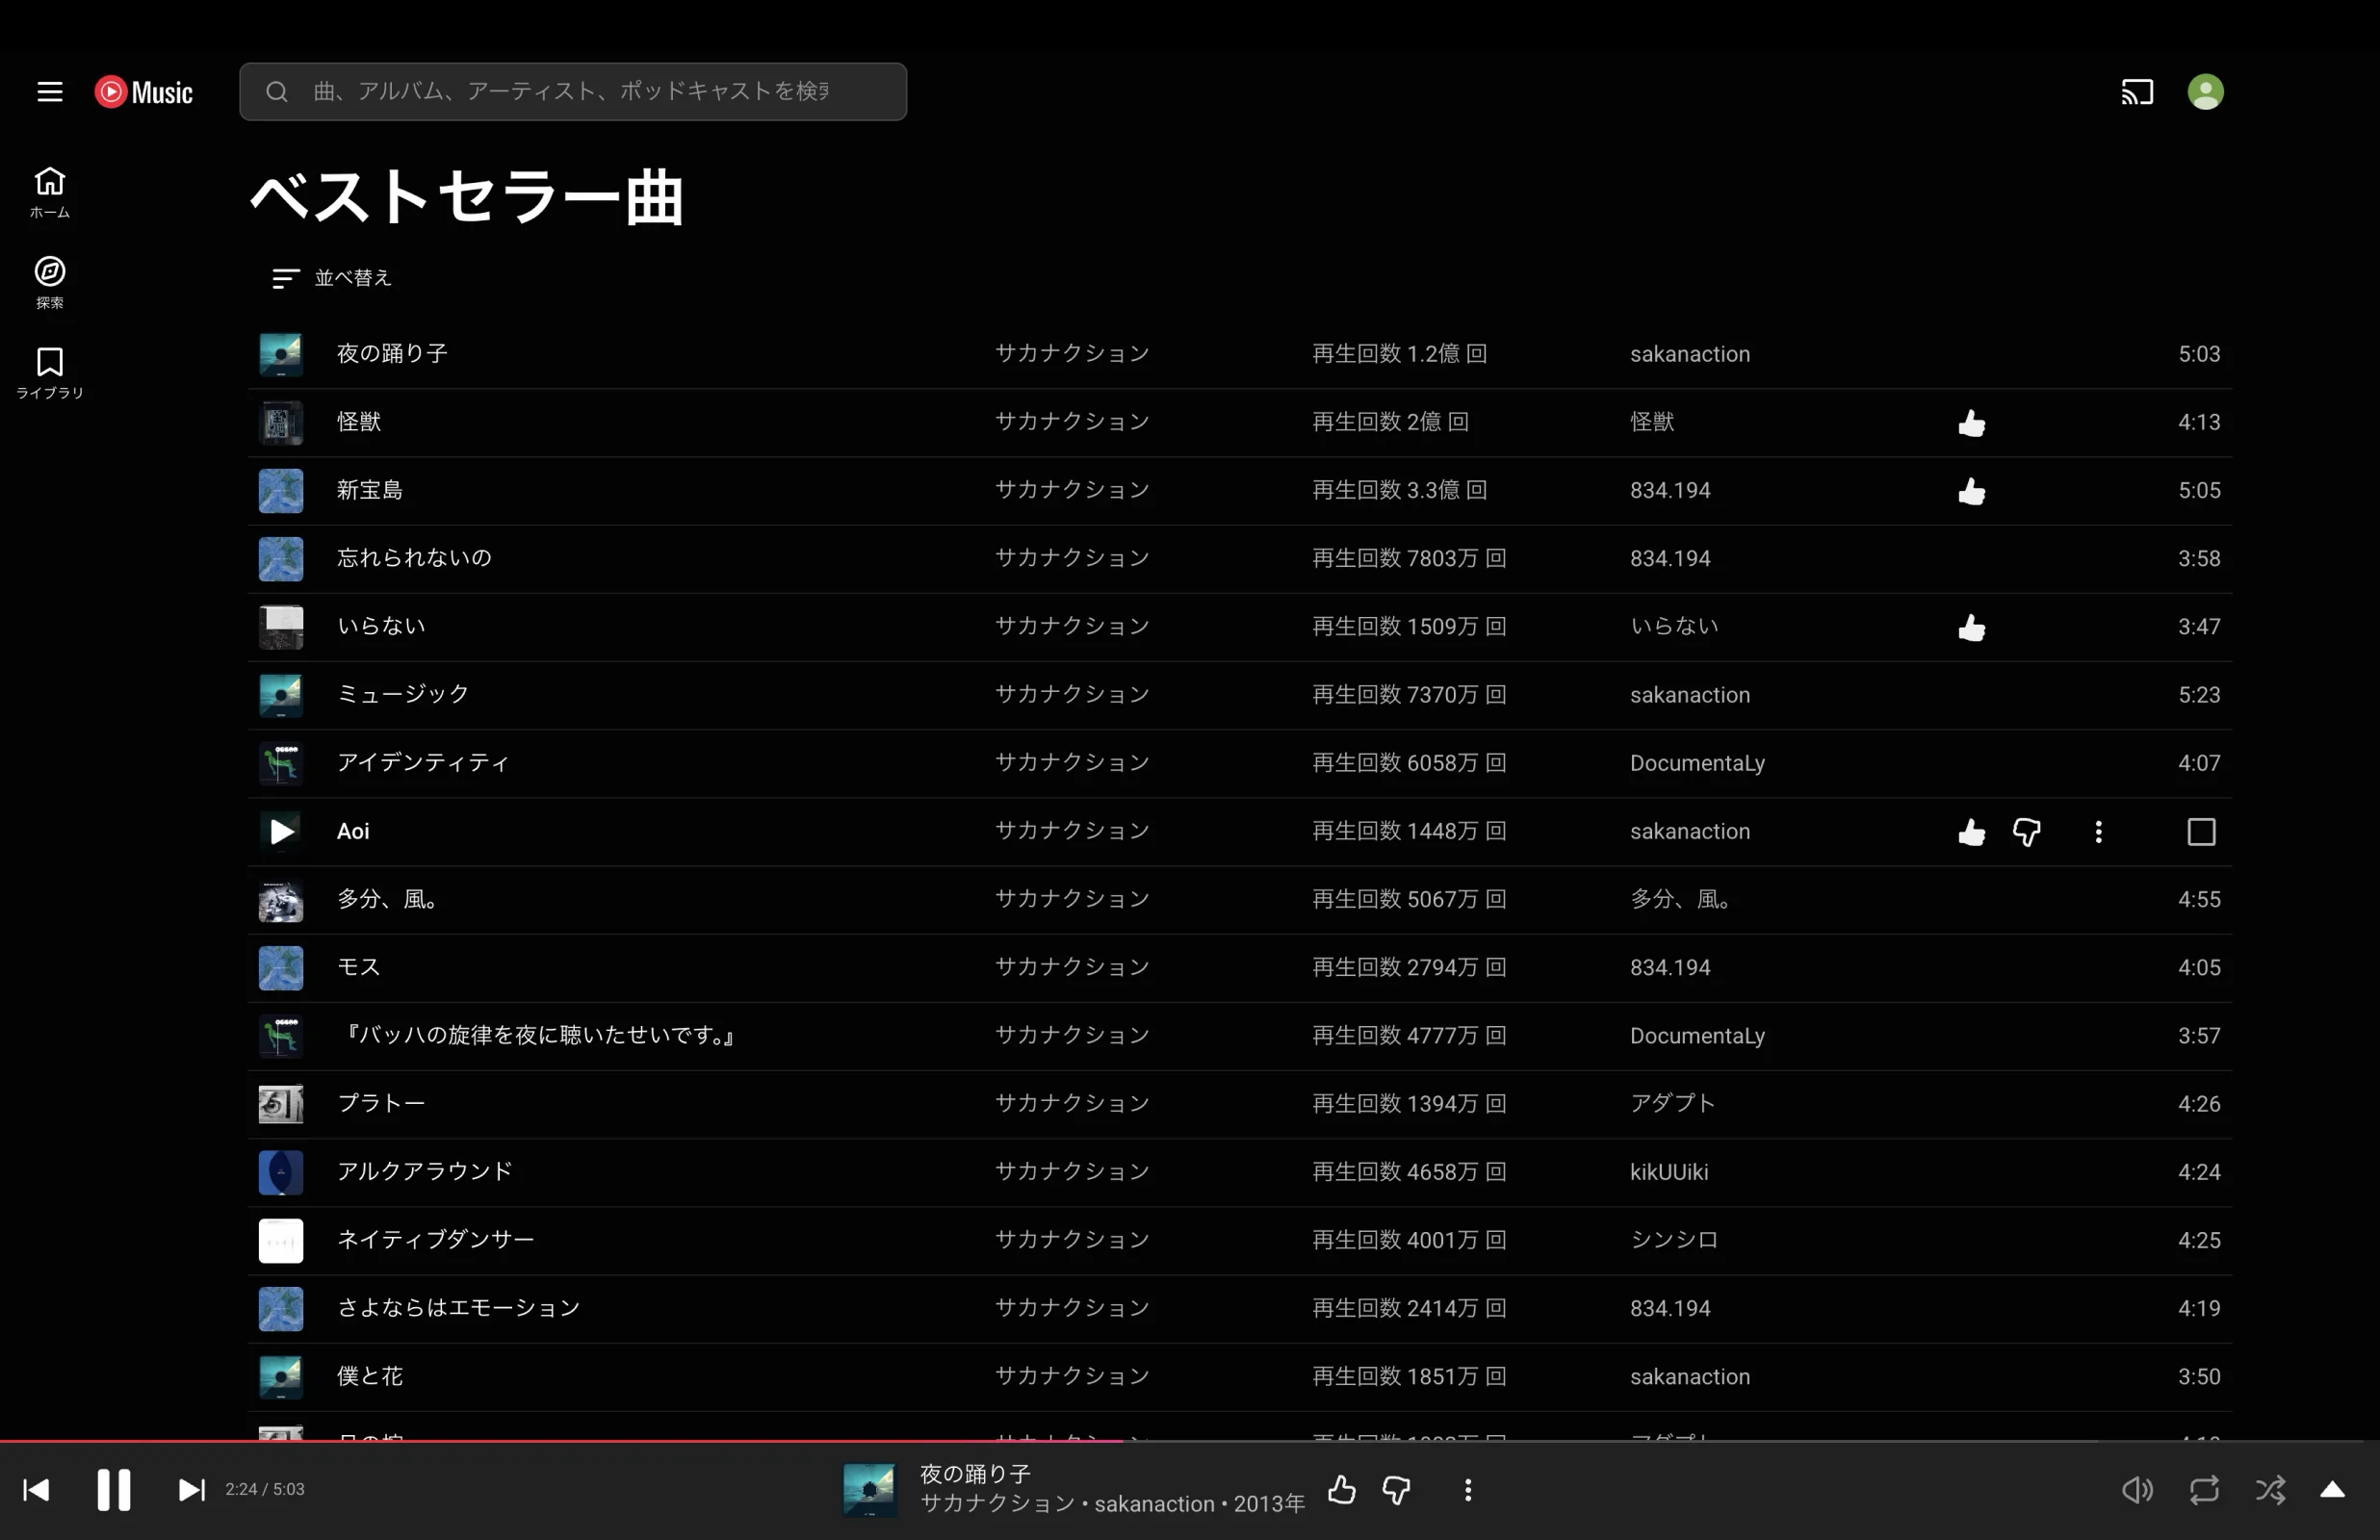Focus the song search input field

573,92
